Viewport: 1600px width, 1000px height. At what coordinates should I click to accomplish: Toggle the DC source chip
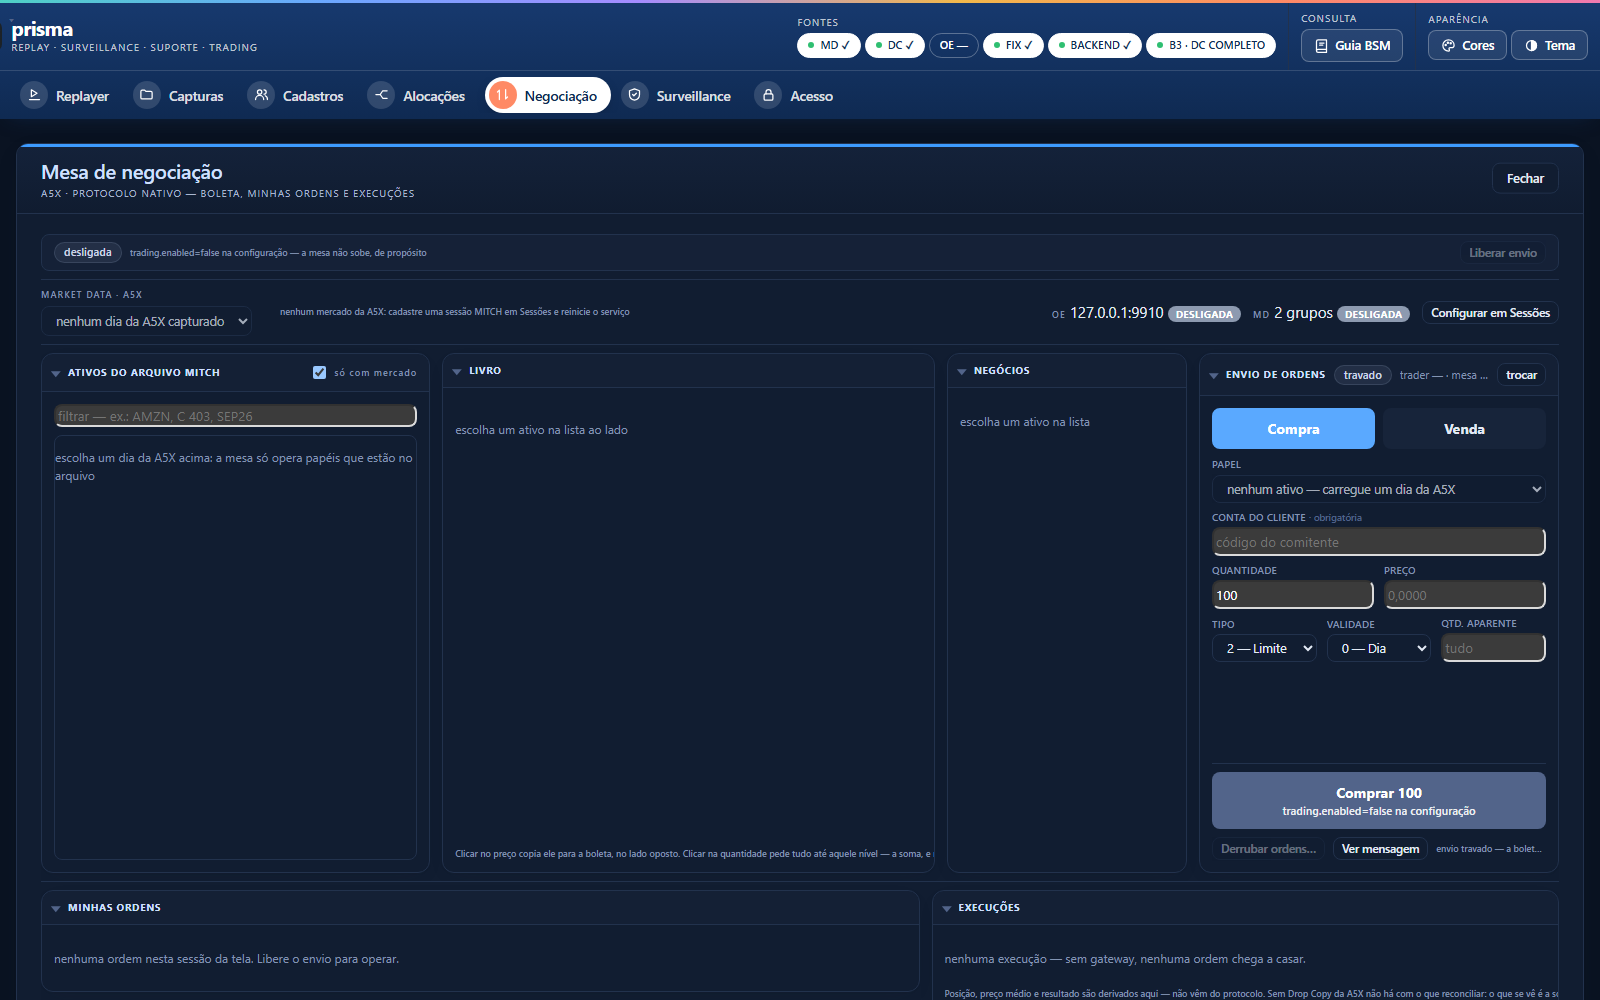pyautogui.click(x=895, y=45)
